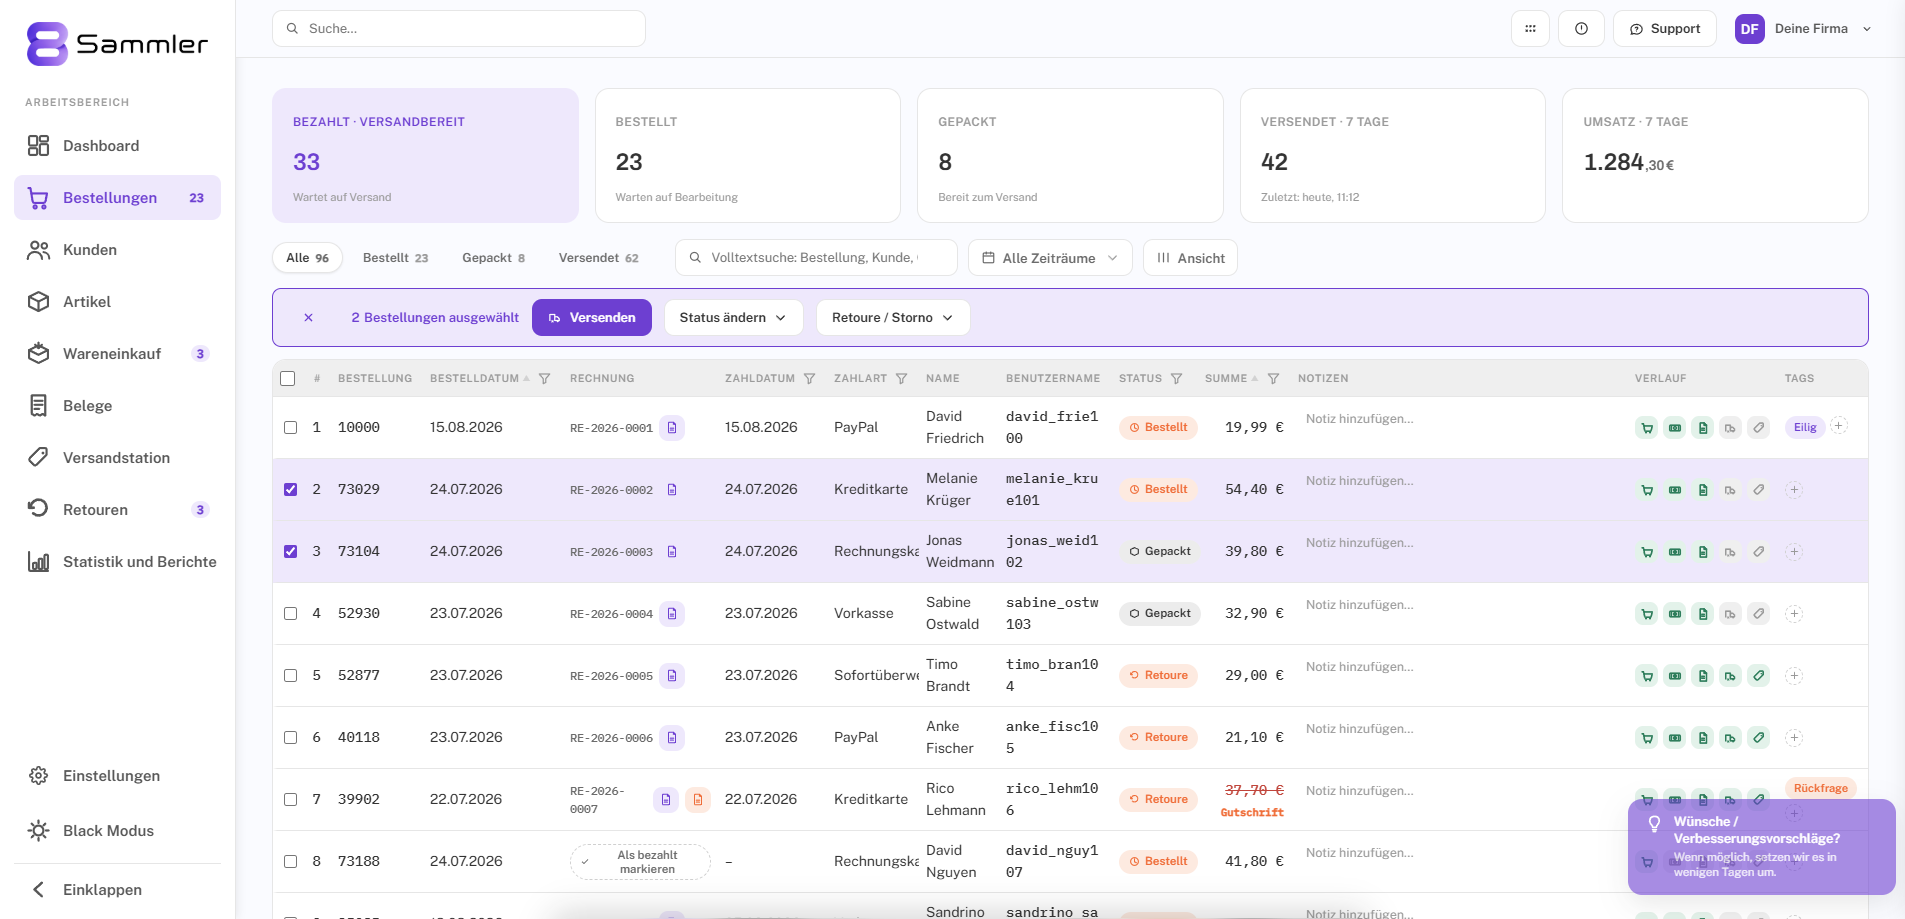Open invoice RE-2026-0004 document icon
This screenshot has height=919, width=1905.
[672, 614]
